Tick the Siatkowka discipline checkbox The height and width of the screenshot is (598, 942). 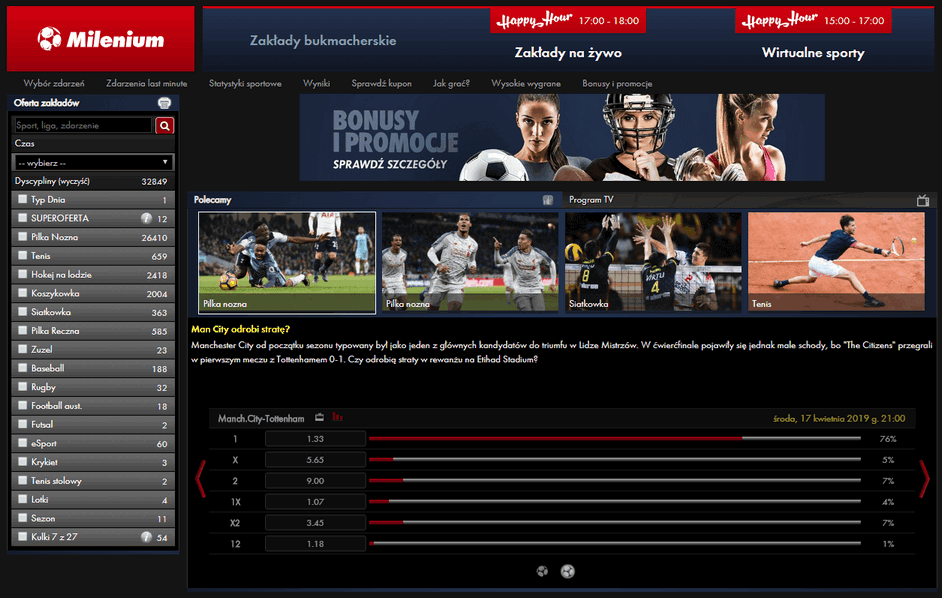point(23,312)
